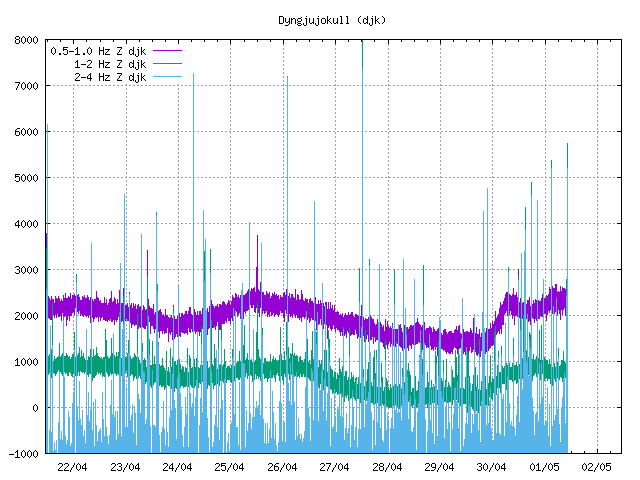Screen dimensions: 640x480
Task: Click the 28/04 date label
Action: click(x=387, y=467)
